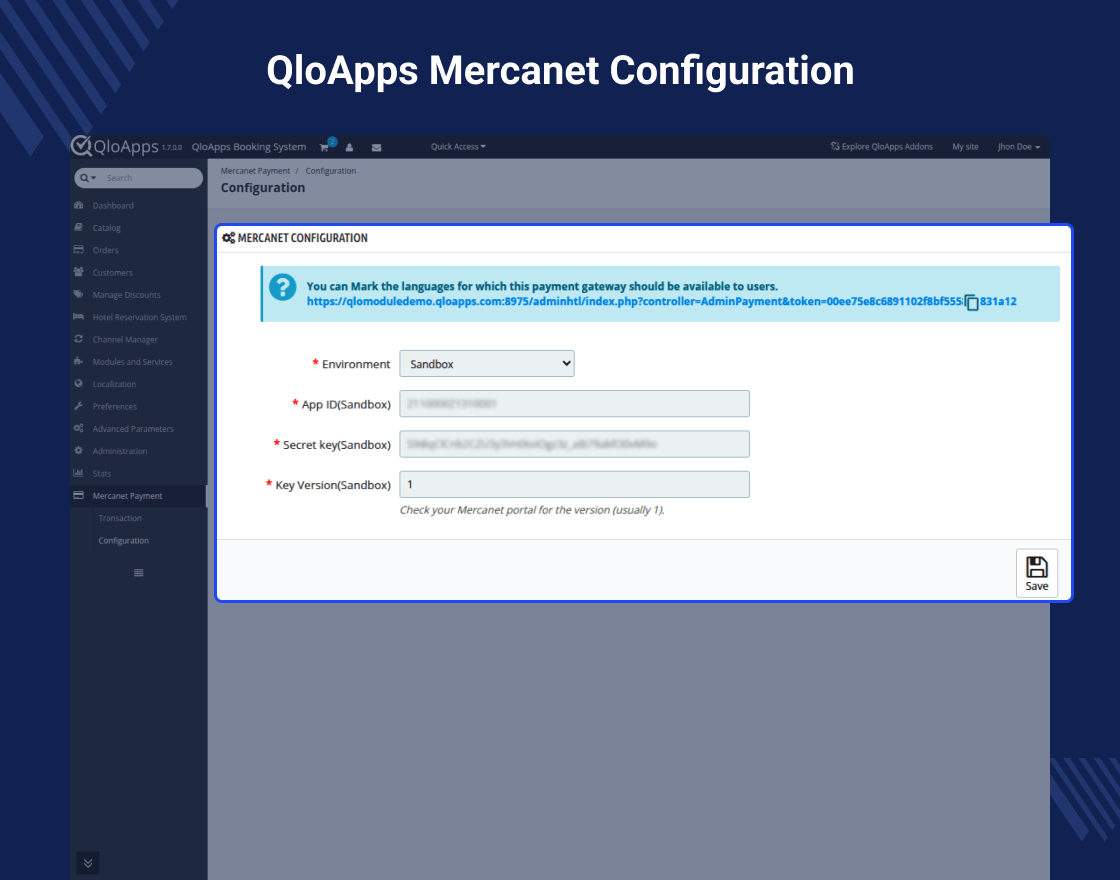This screenshot has width=1120, height=880.
Task: Click the Advanced Parameters gears icon
Action: (x=79, y=428)
